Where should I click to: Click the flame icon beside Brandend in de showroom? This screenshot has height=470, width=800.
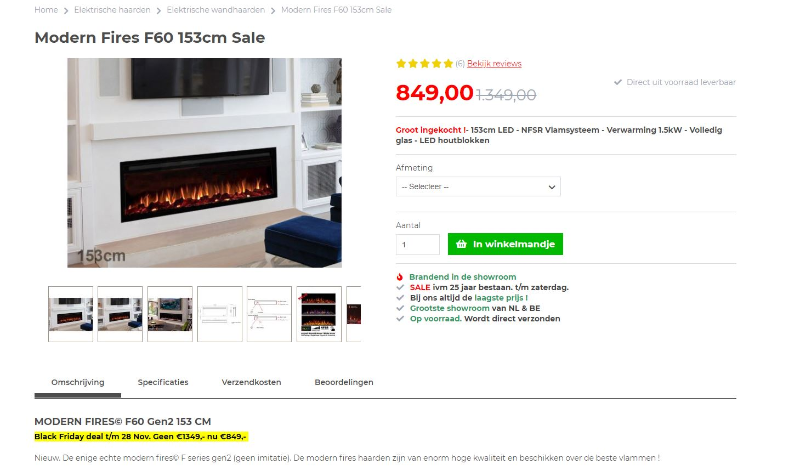[x=400, y=277]
